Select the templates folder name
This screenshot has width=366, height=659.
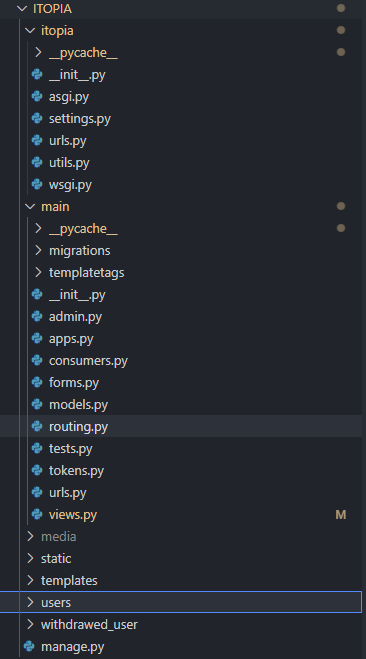pyautogui.click(x=69, y=581)
